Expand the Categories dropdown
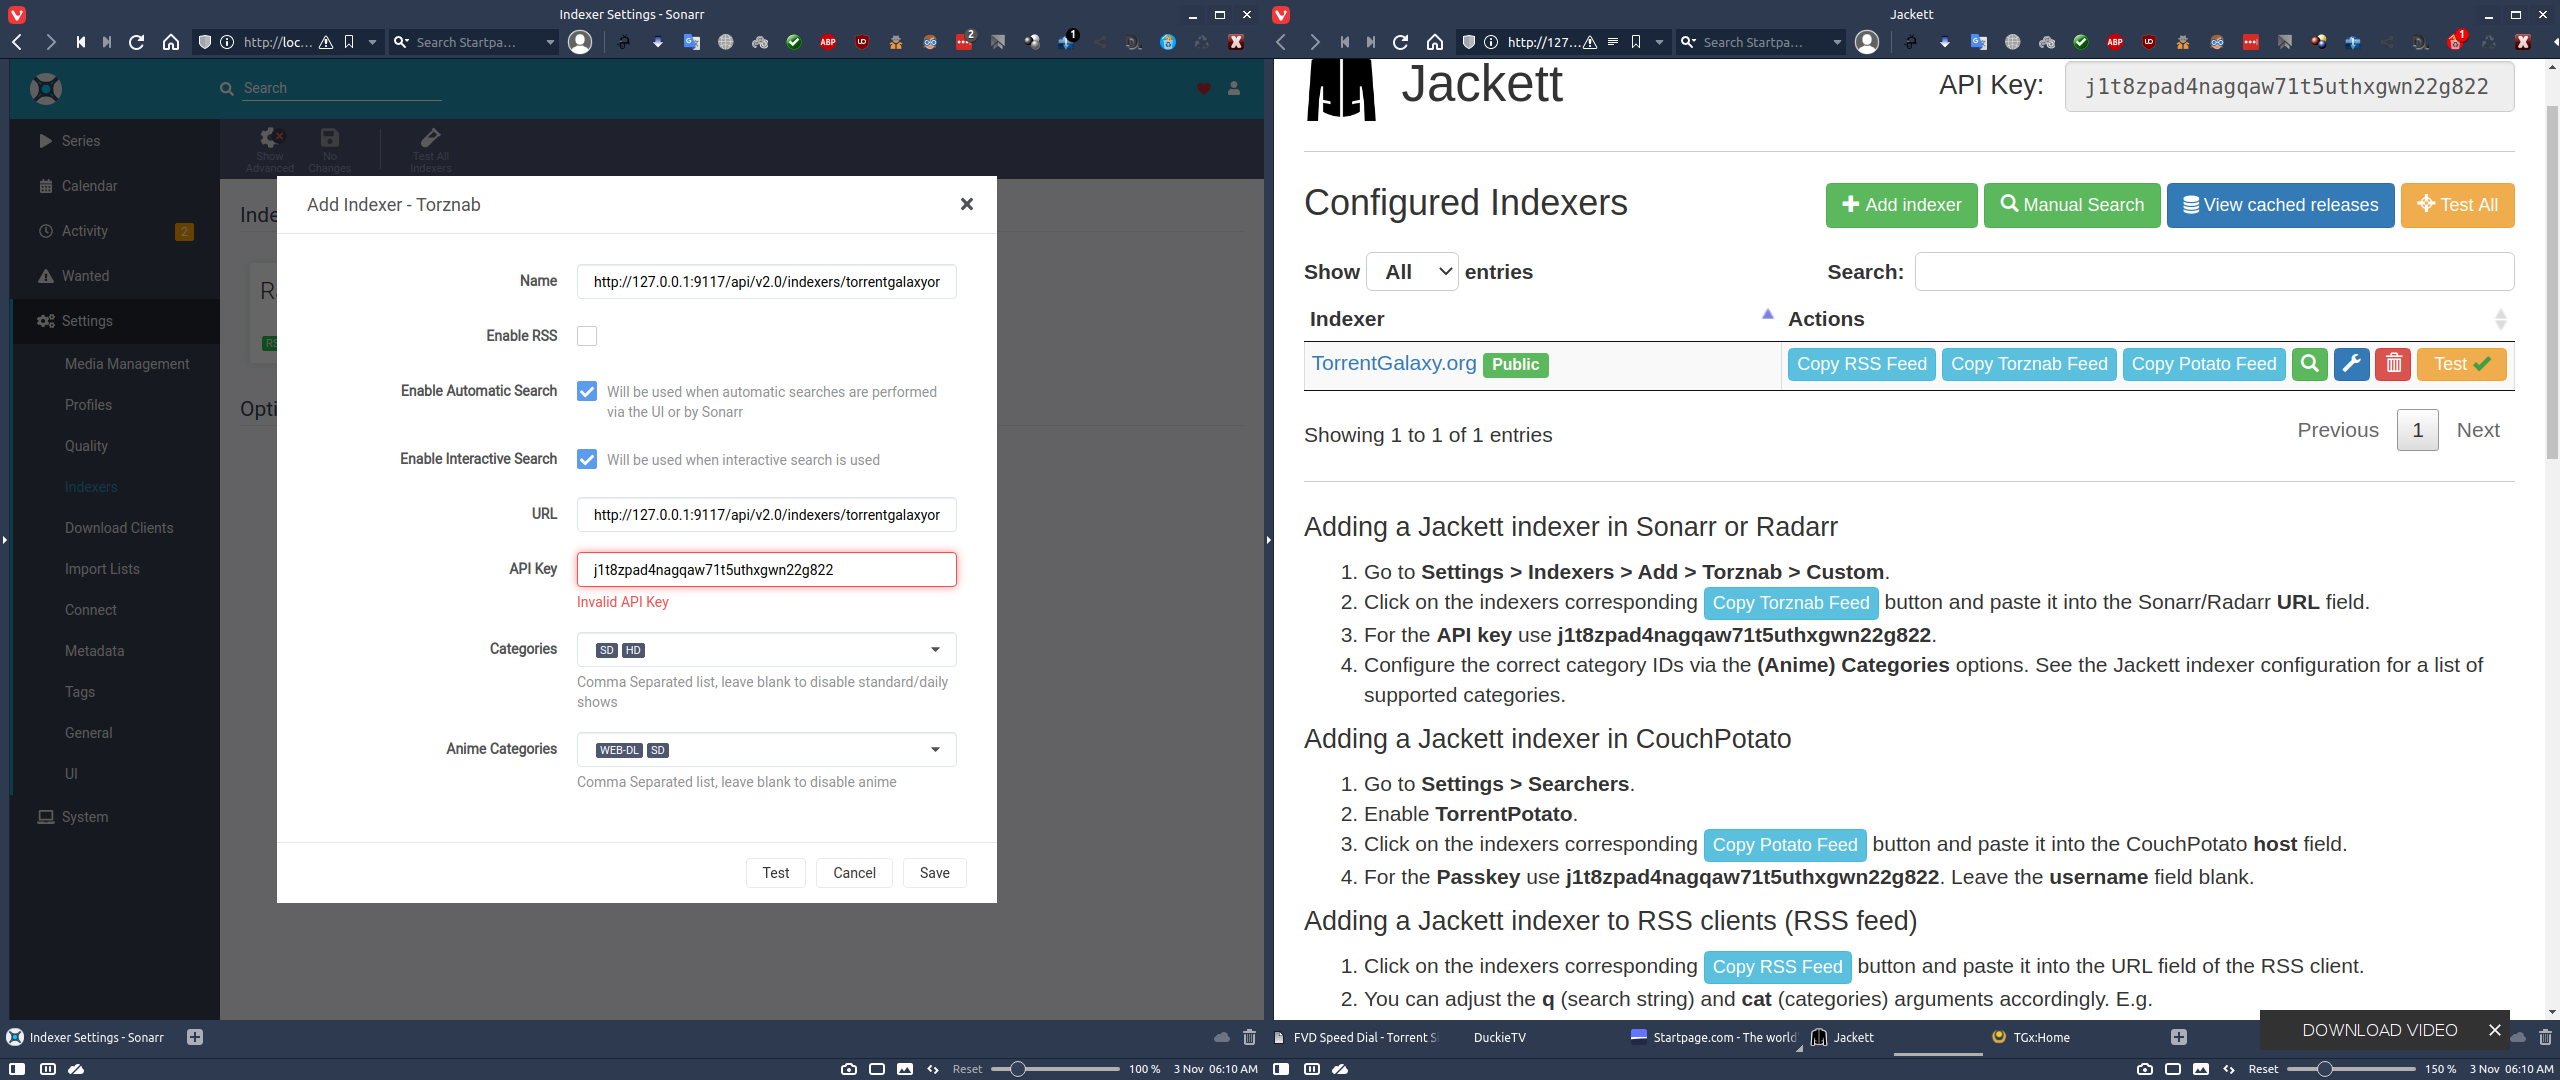This screenshot has height=1080, width=2560. pos(935,650)
